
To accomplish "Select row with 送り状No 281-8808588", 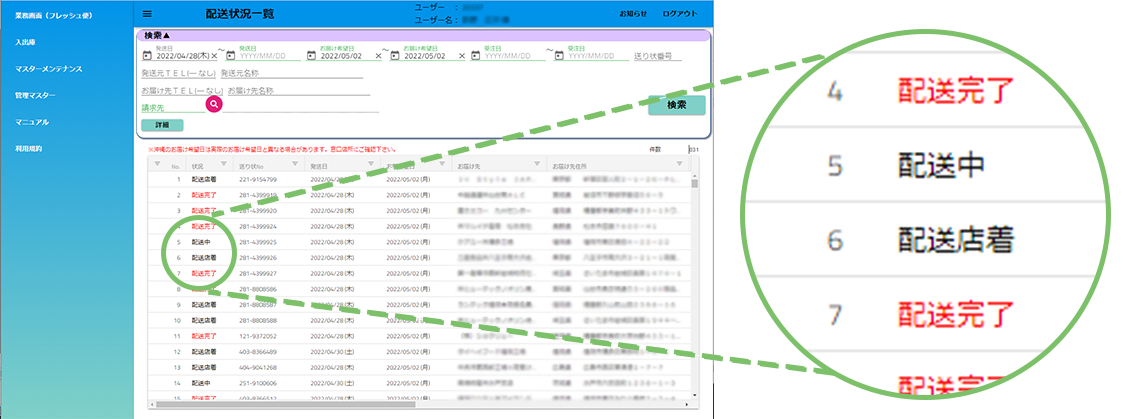I will point(420,320).
